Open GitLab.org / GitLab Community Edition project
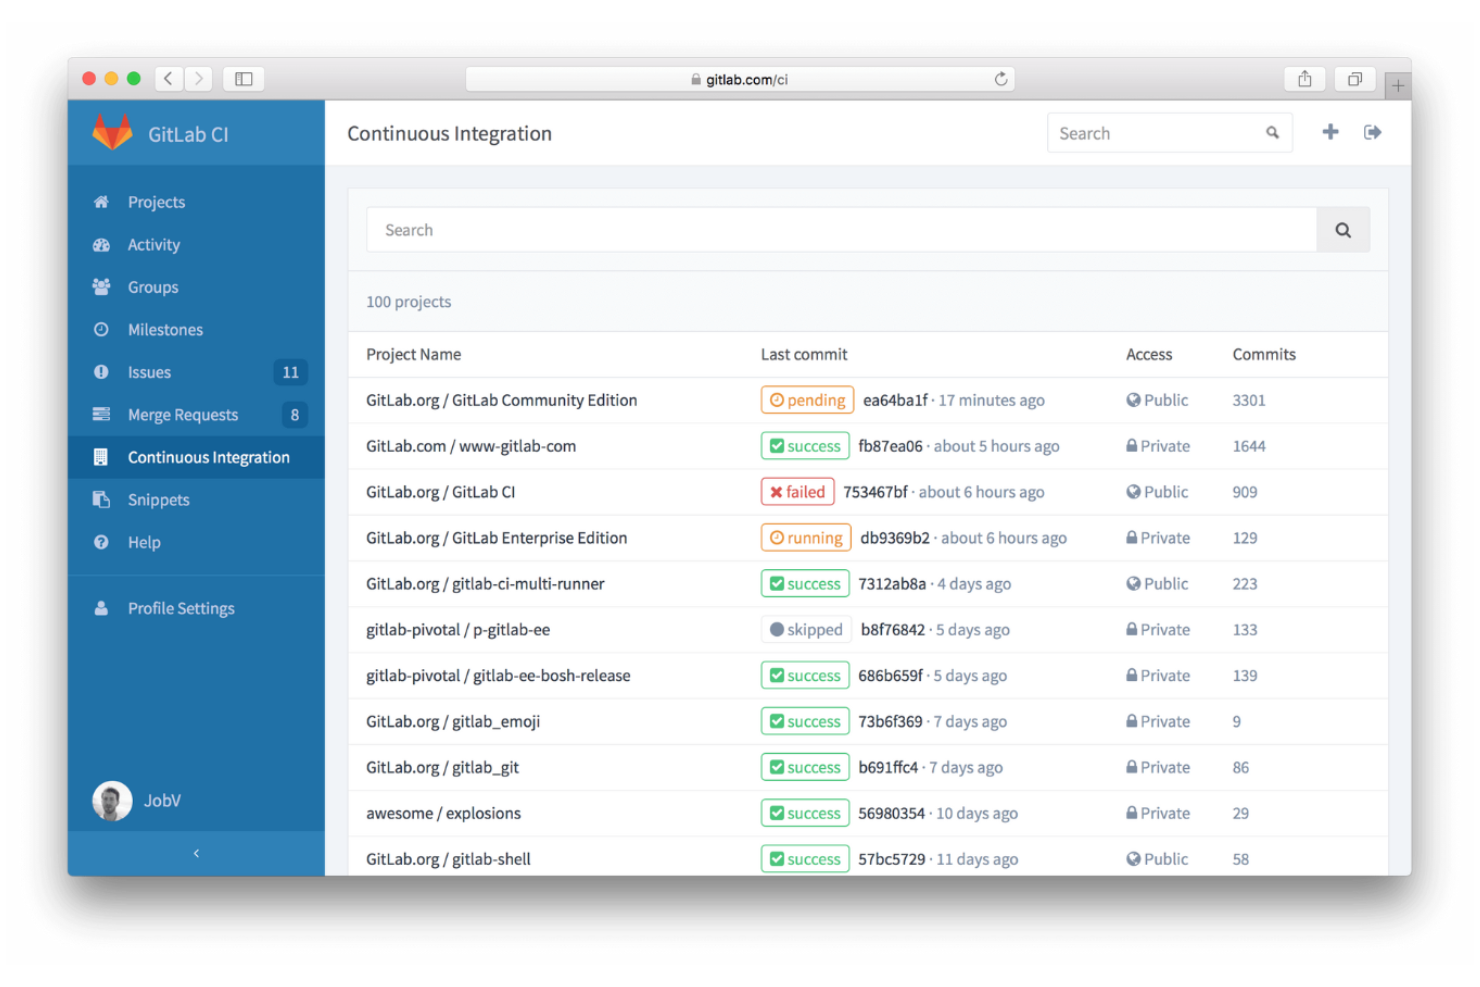1480x987 pixels. pos(501,400)
